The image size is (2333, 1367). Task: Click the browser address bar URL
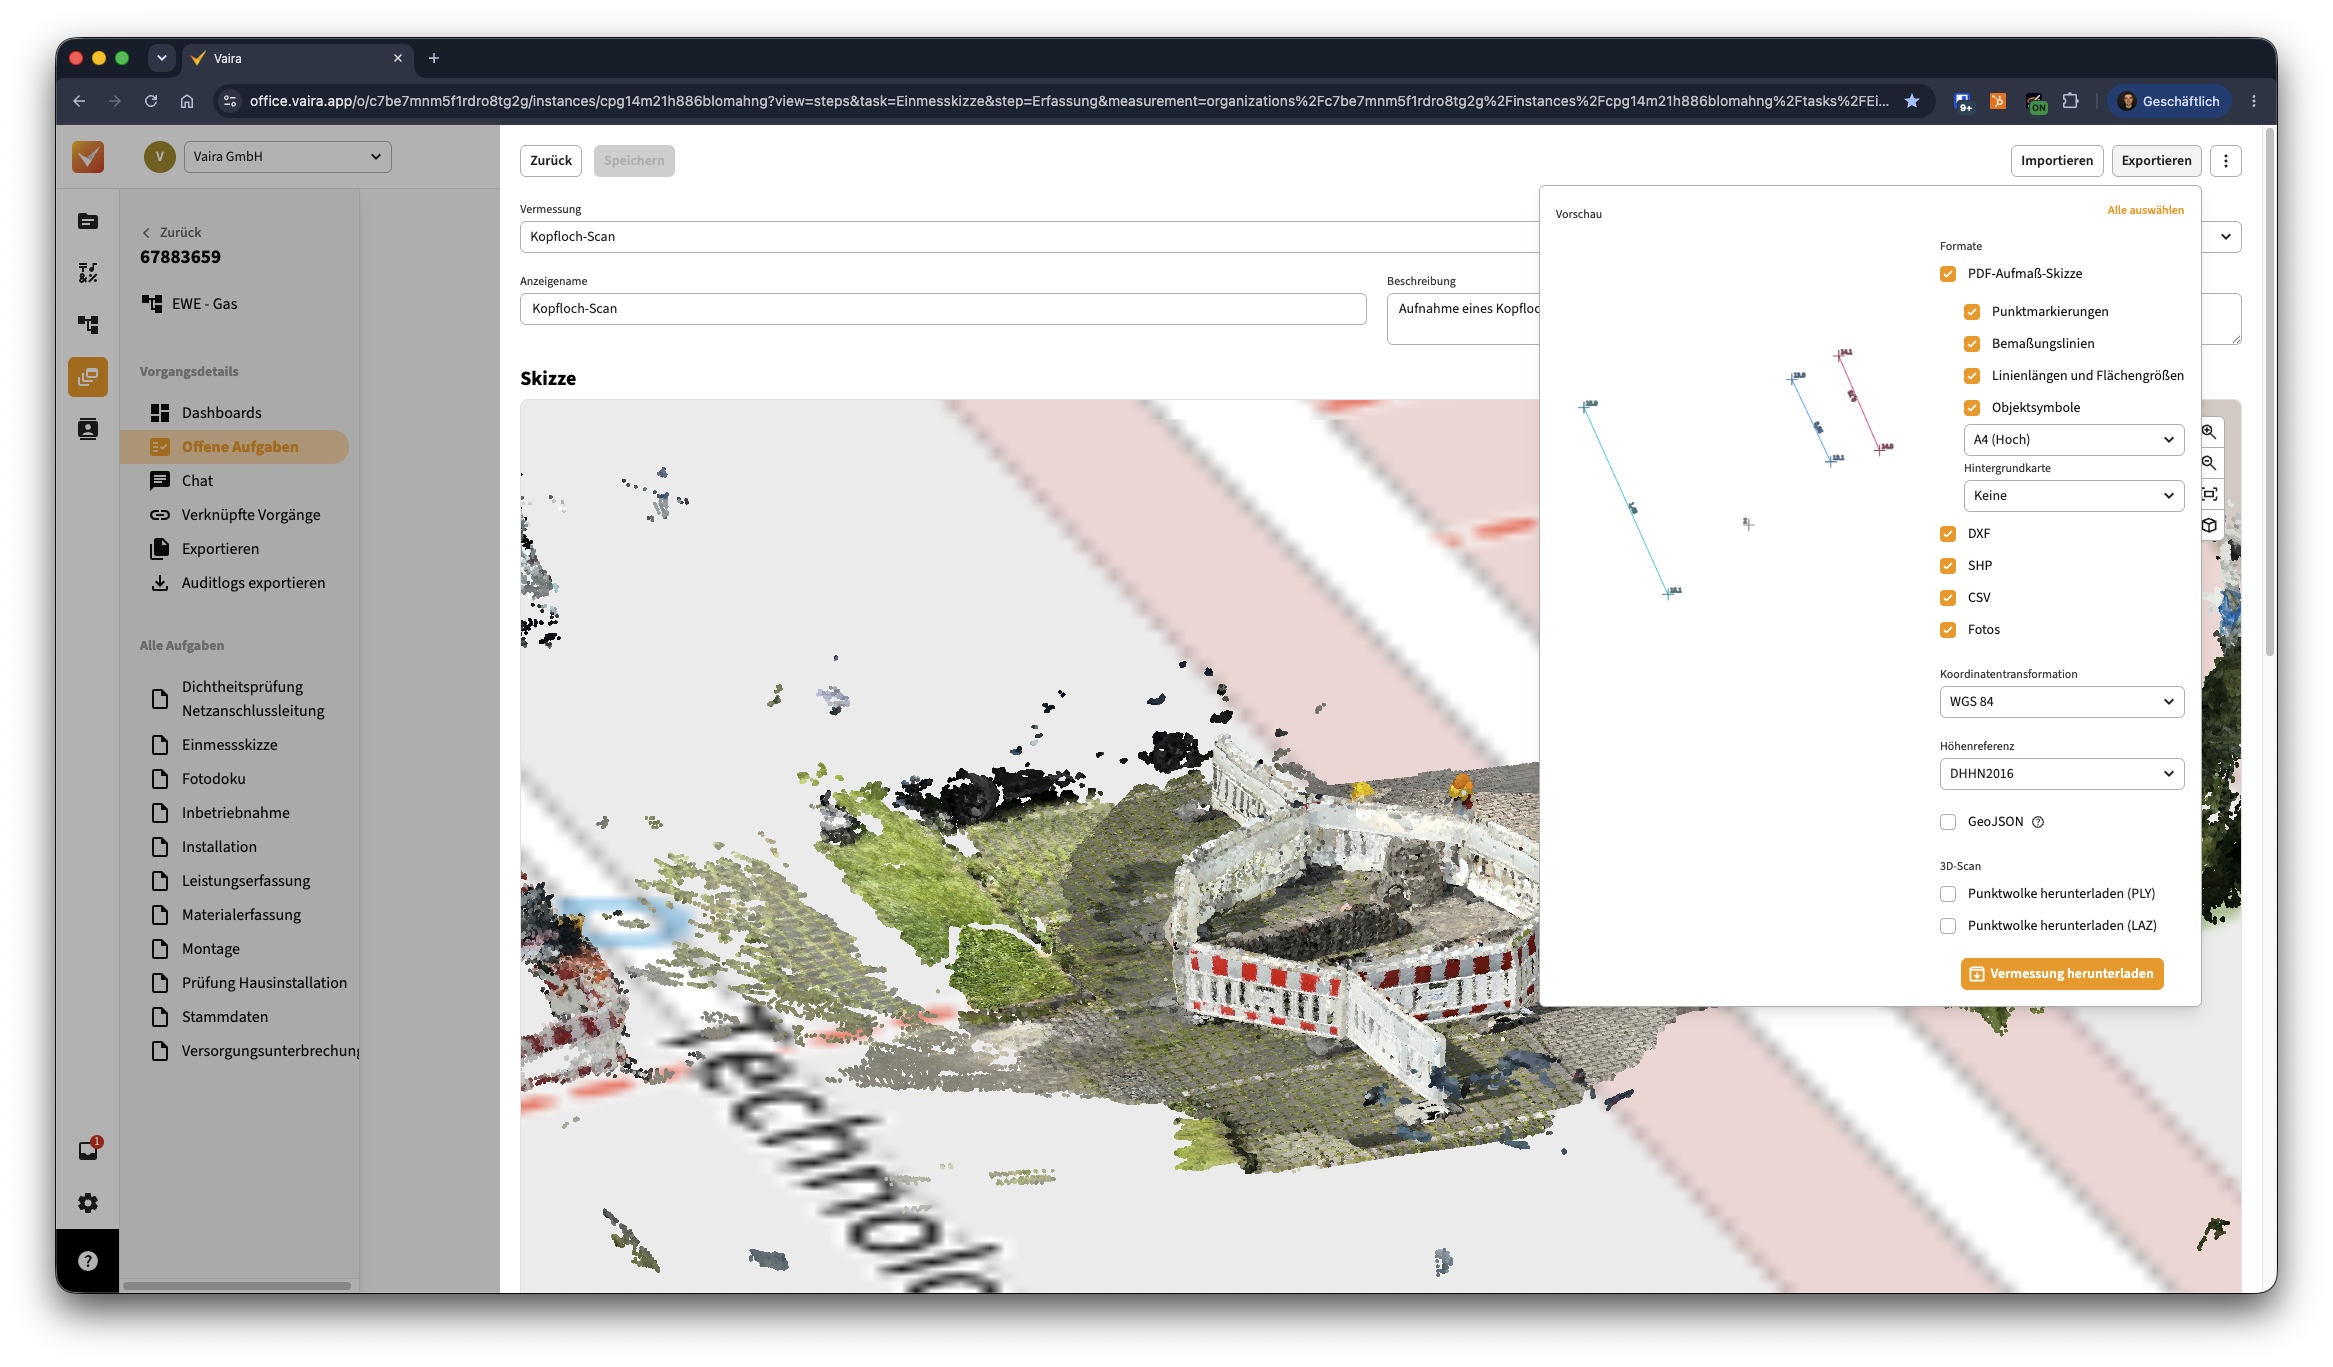click(1069, 101)
